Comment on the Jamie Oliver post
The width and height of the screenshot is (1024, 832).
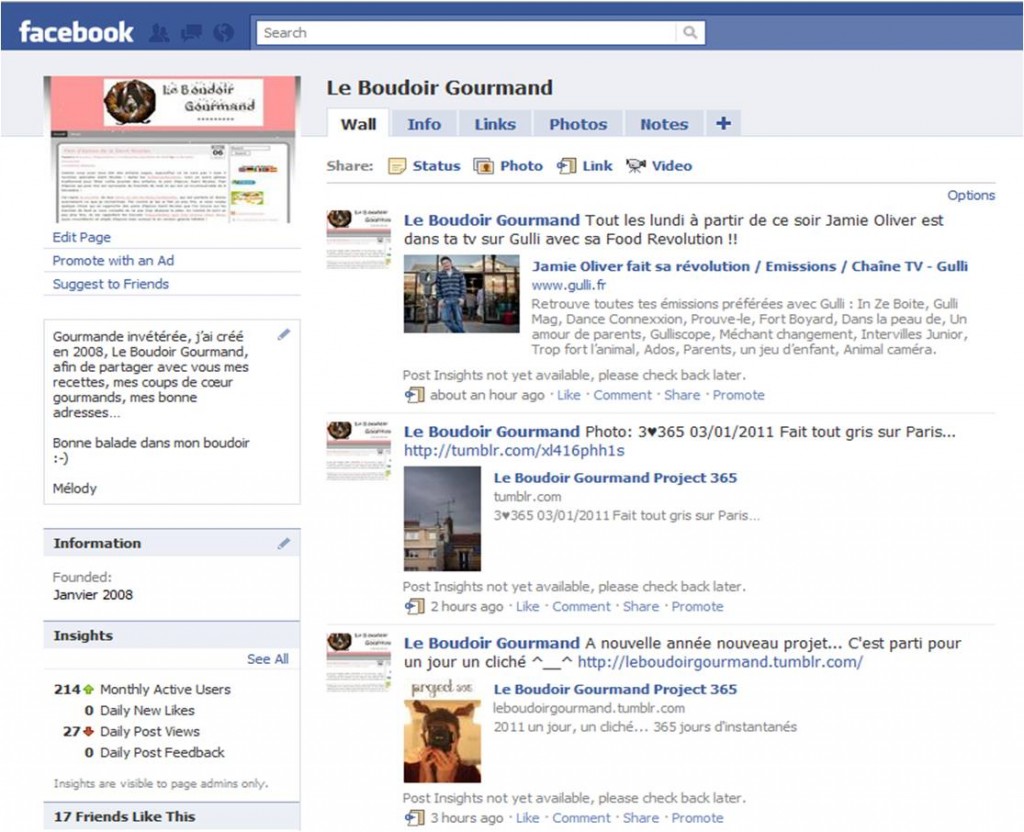coord(622,395)
